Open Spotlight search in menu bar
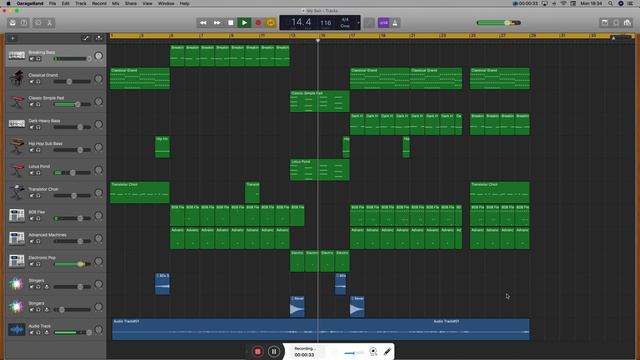The width and height of the screenshot is (640, 360). click(x=610, y=3)
